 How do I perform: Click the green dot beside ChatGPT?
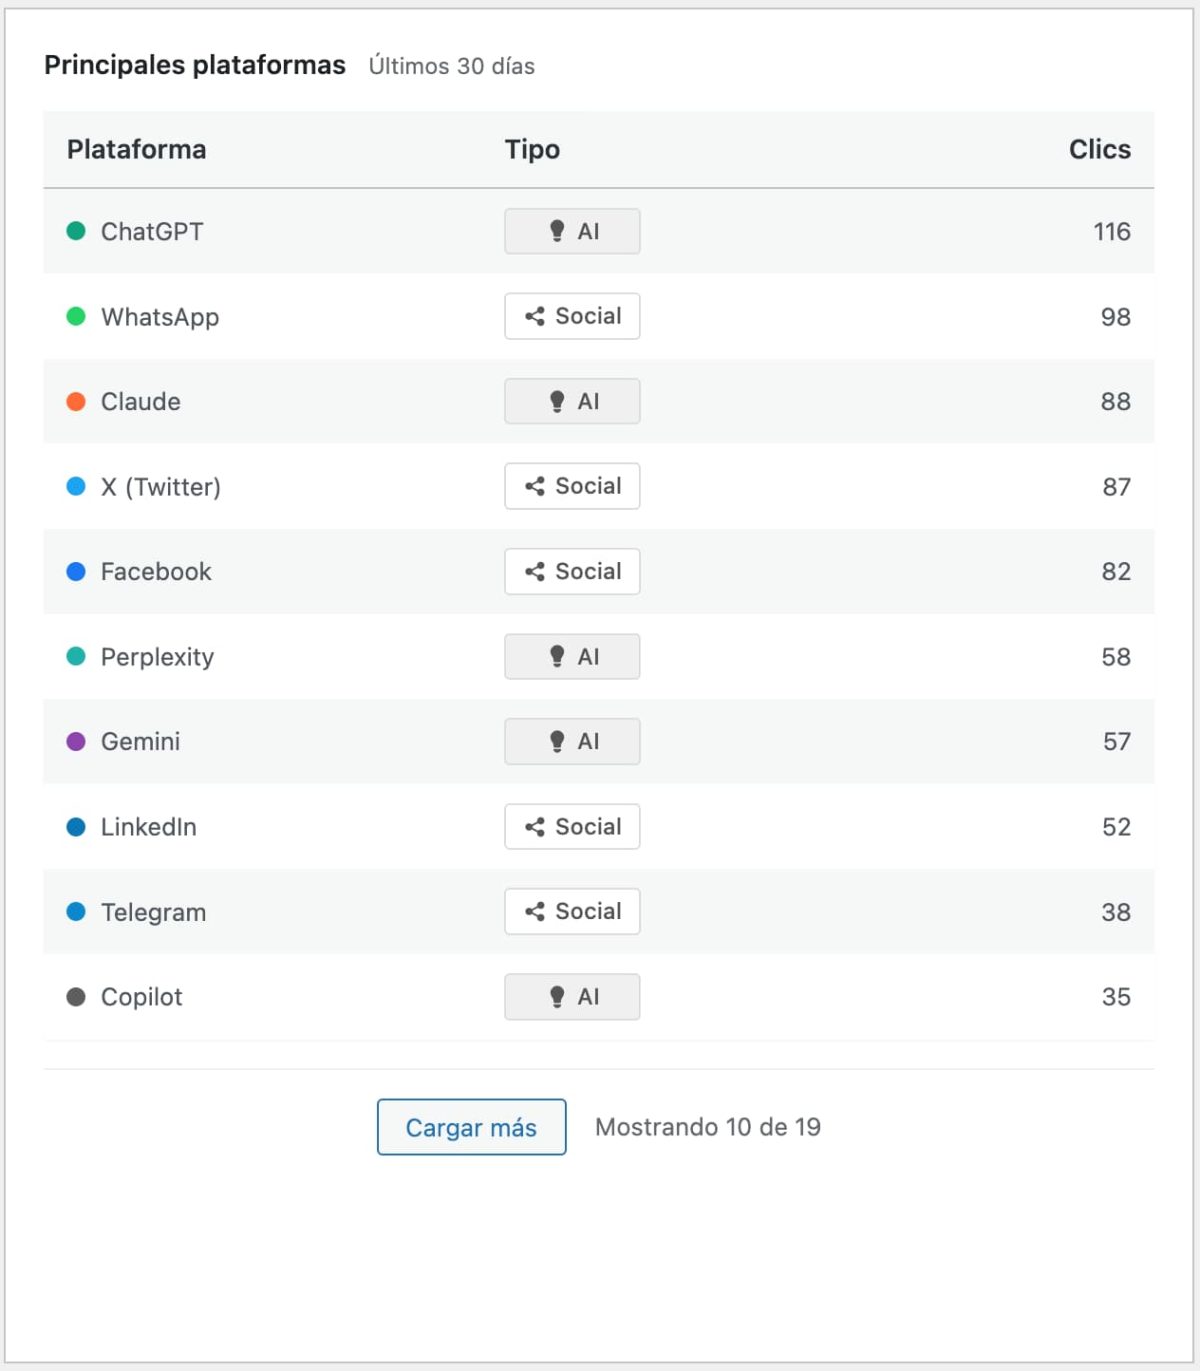76,231
